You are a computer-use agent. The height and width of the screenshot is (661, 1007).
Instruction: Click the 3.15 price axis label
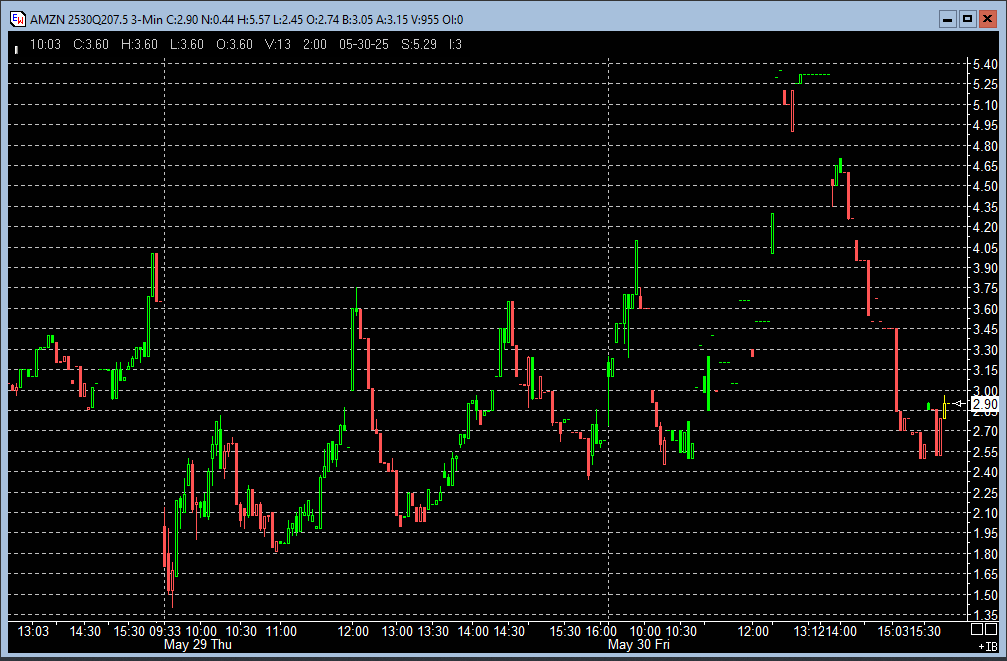985,371
